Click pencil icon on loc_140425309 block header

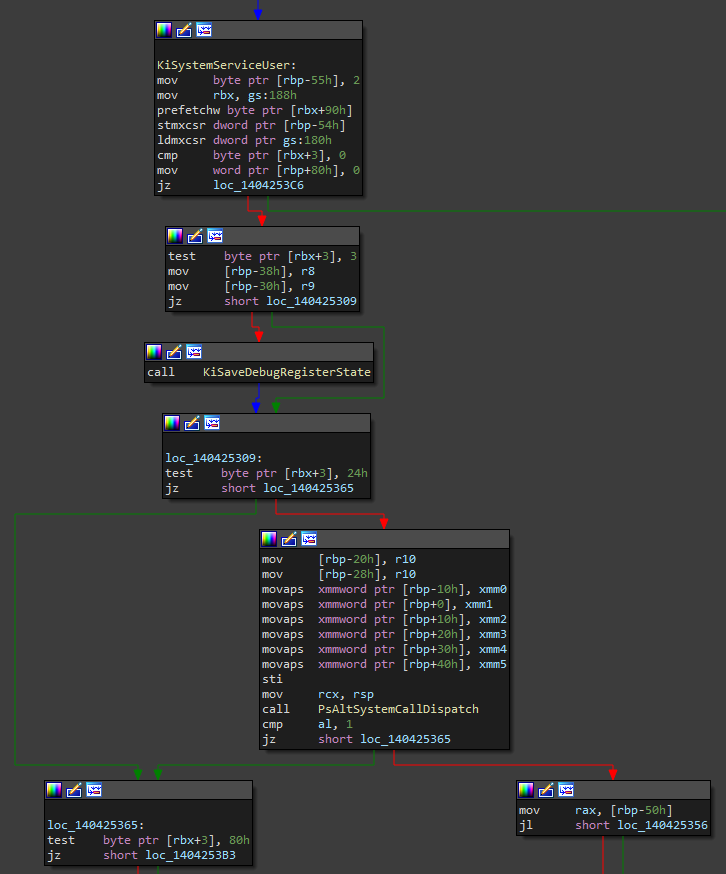point(192,423)
